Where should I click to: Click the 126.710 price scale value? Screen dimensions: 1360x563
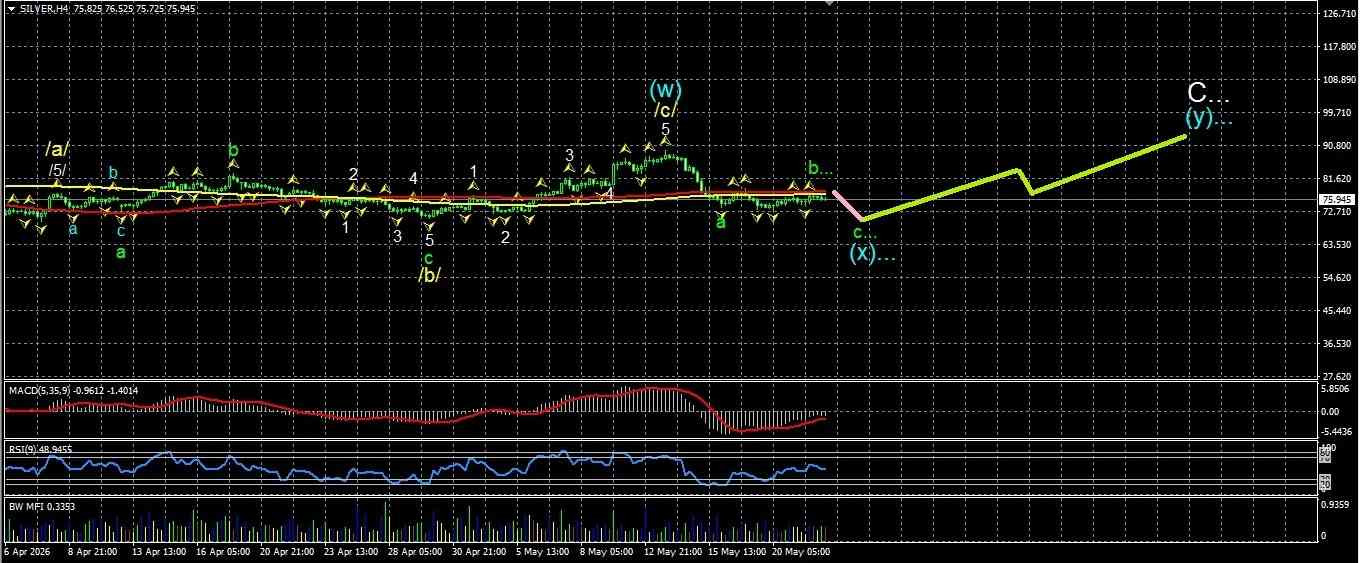point(1338,14)
